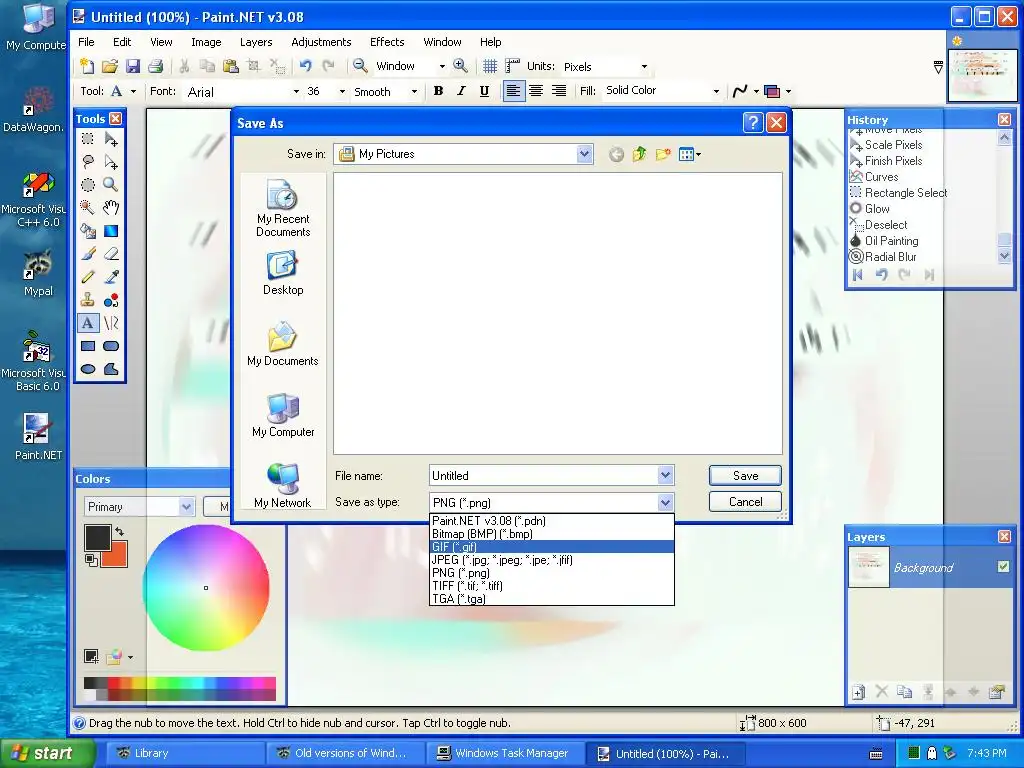This screenshot has width=1024, height=768.
Task: Select the Text tool in Tools panel
Action: pyautogui.click(x=88, y=323)
